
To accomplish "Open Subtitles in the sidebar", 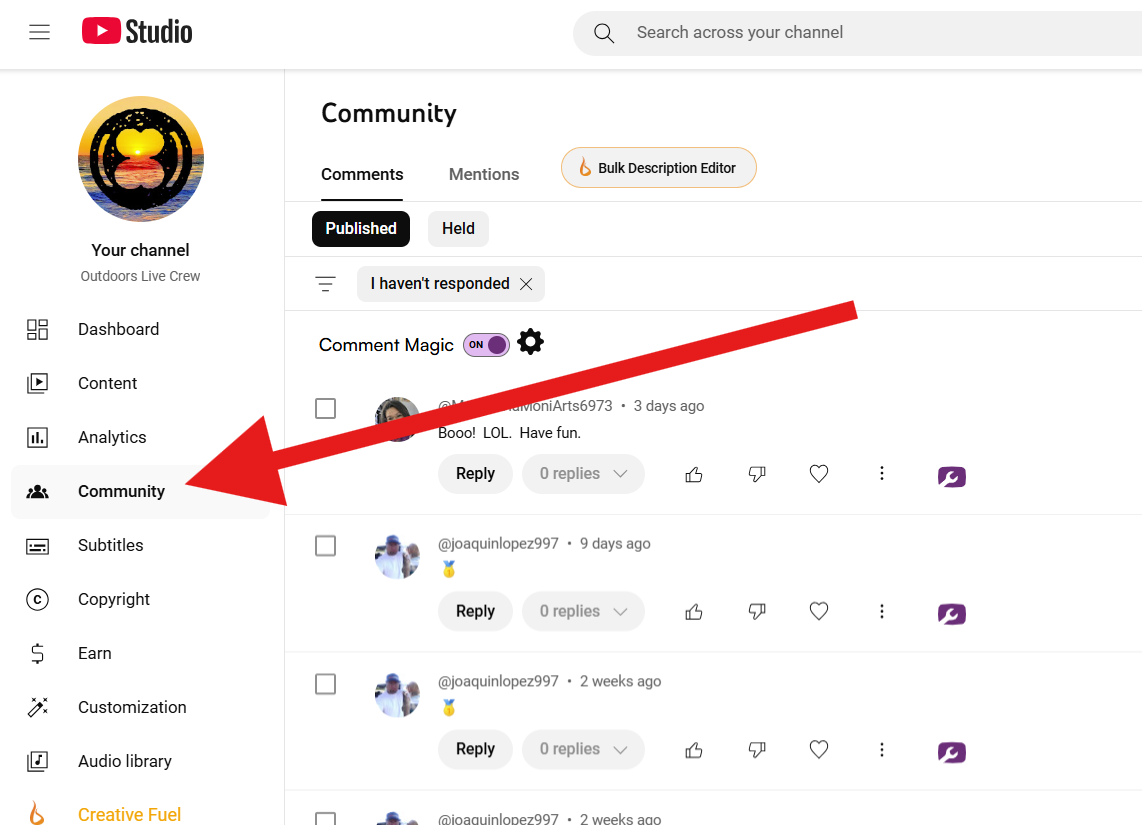I will [x=141, y=545].
